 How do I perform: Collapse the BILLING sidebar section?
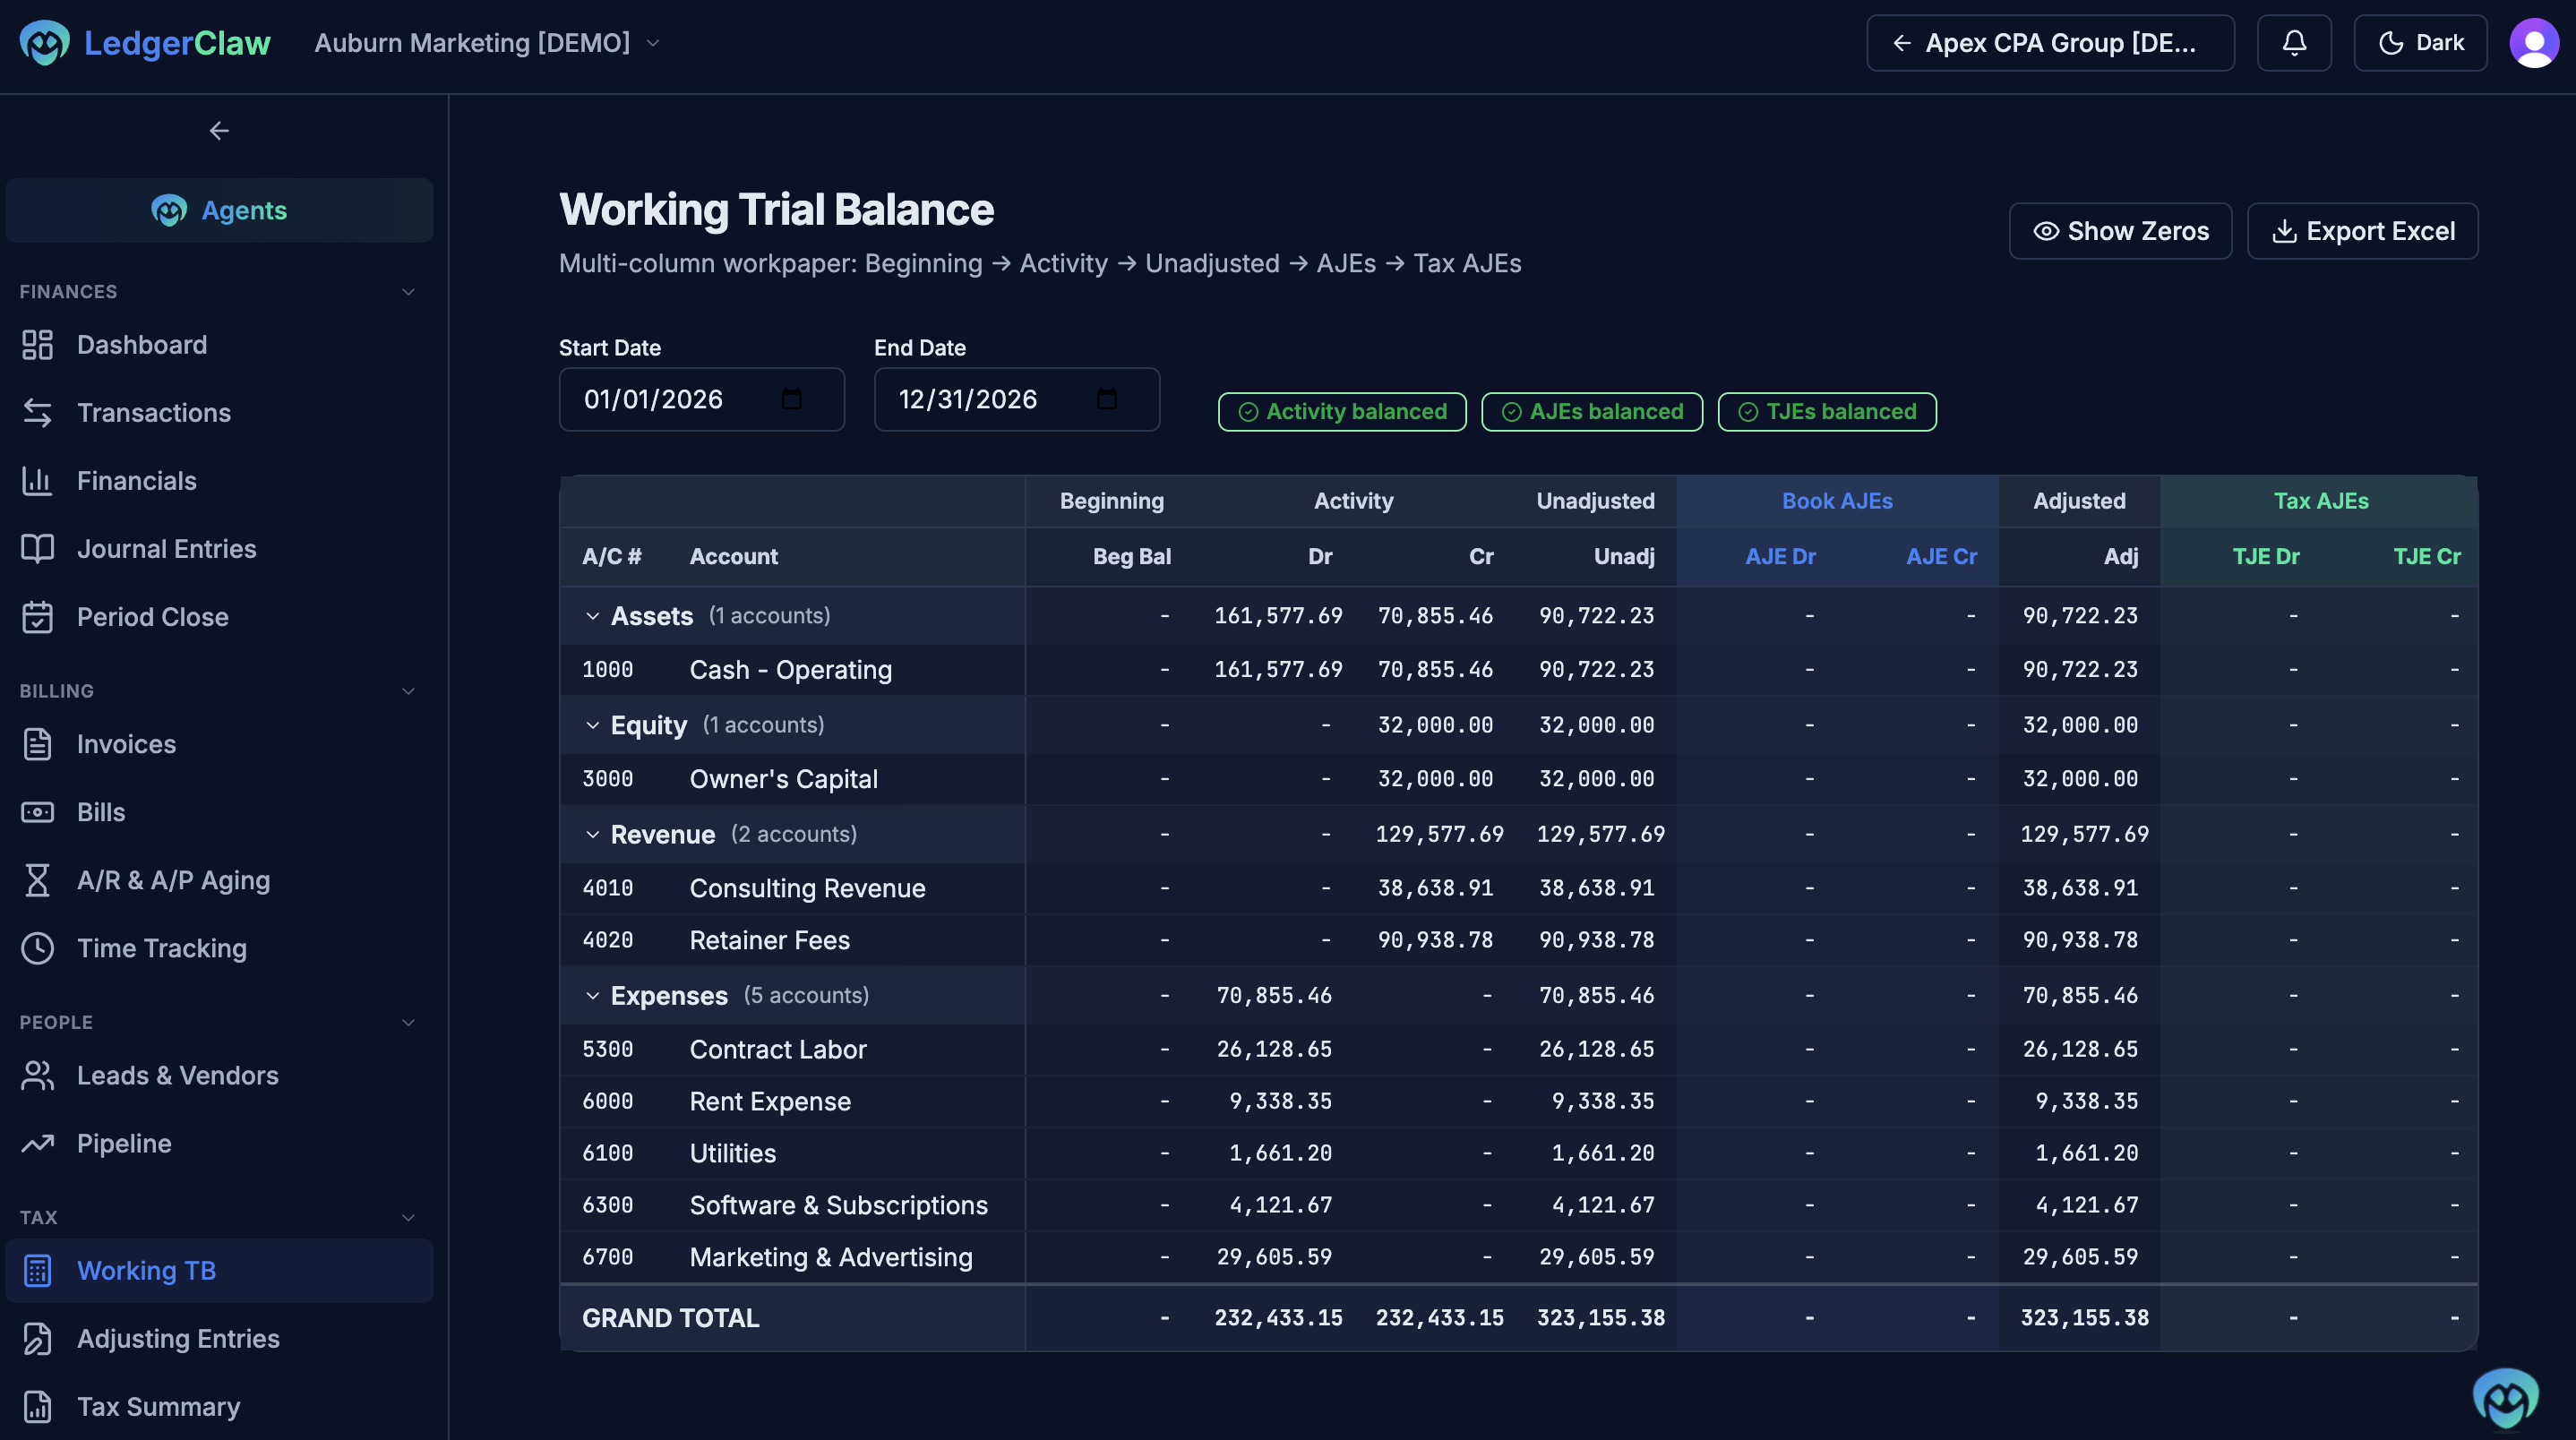(408, 691)
